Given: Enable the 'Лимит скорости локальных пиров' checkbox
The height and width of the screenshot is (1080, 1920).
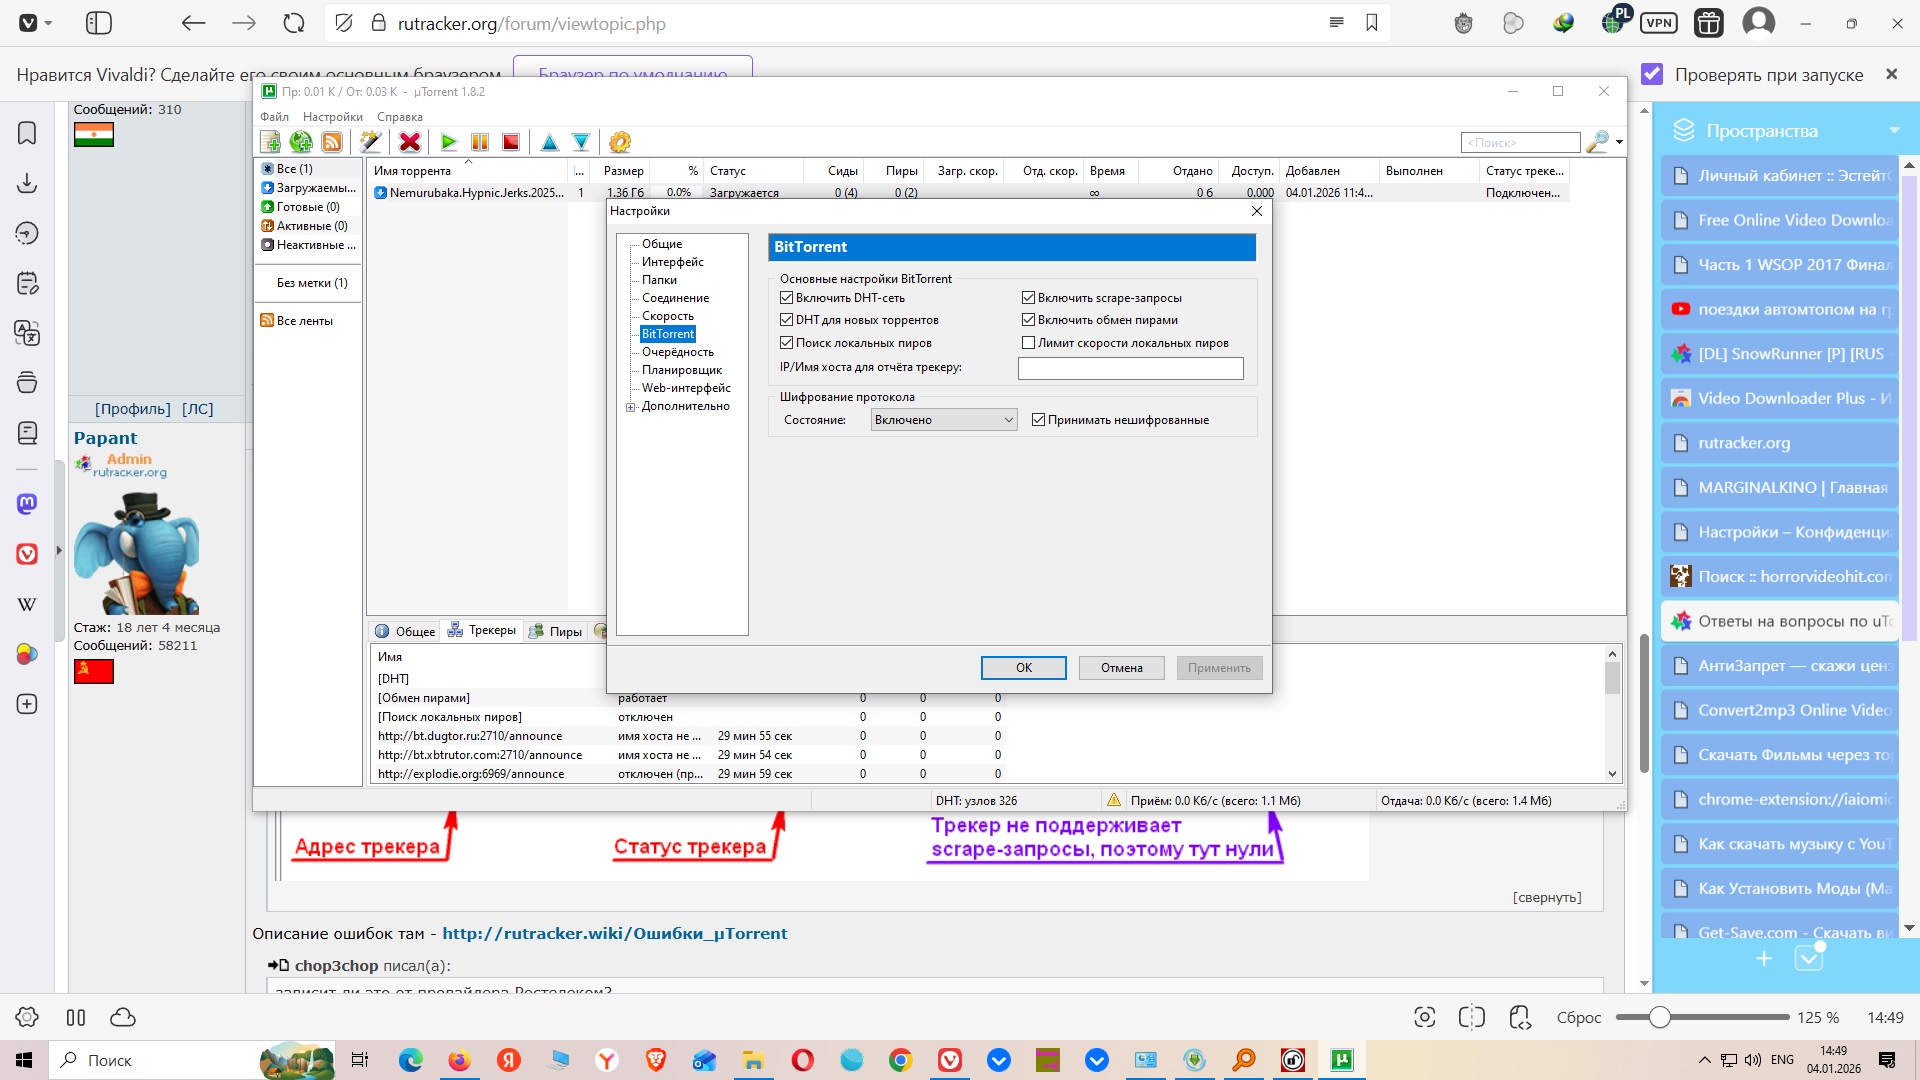Looking at the screenshot, I should pyautogui.click(x=1028, y=343).
